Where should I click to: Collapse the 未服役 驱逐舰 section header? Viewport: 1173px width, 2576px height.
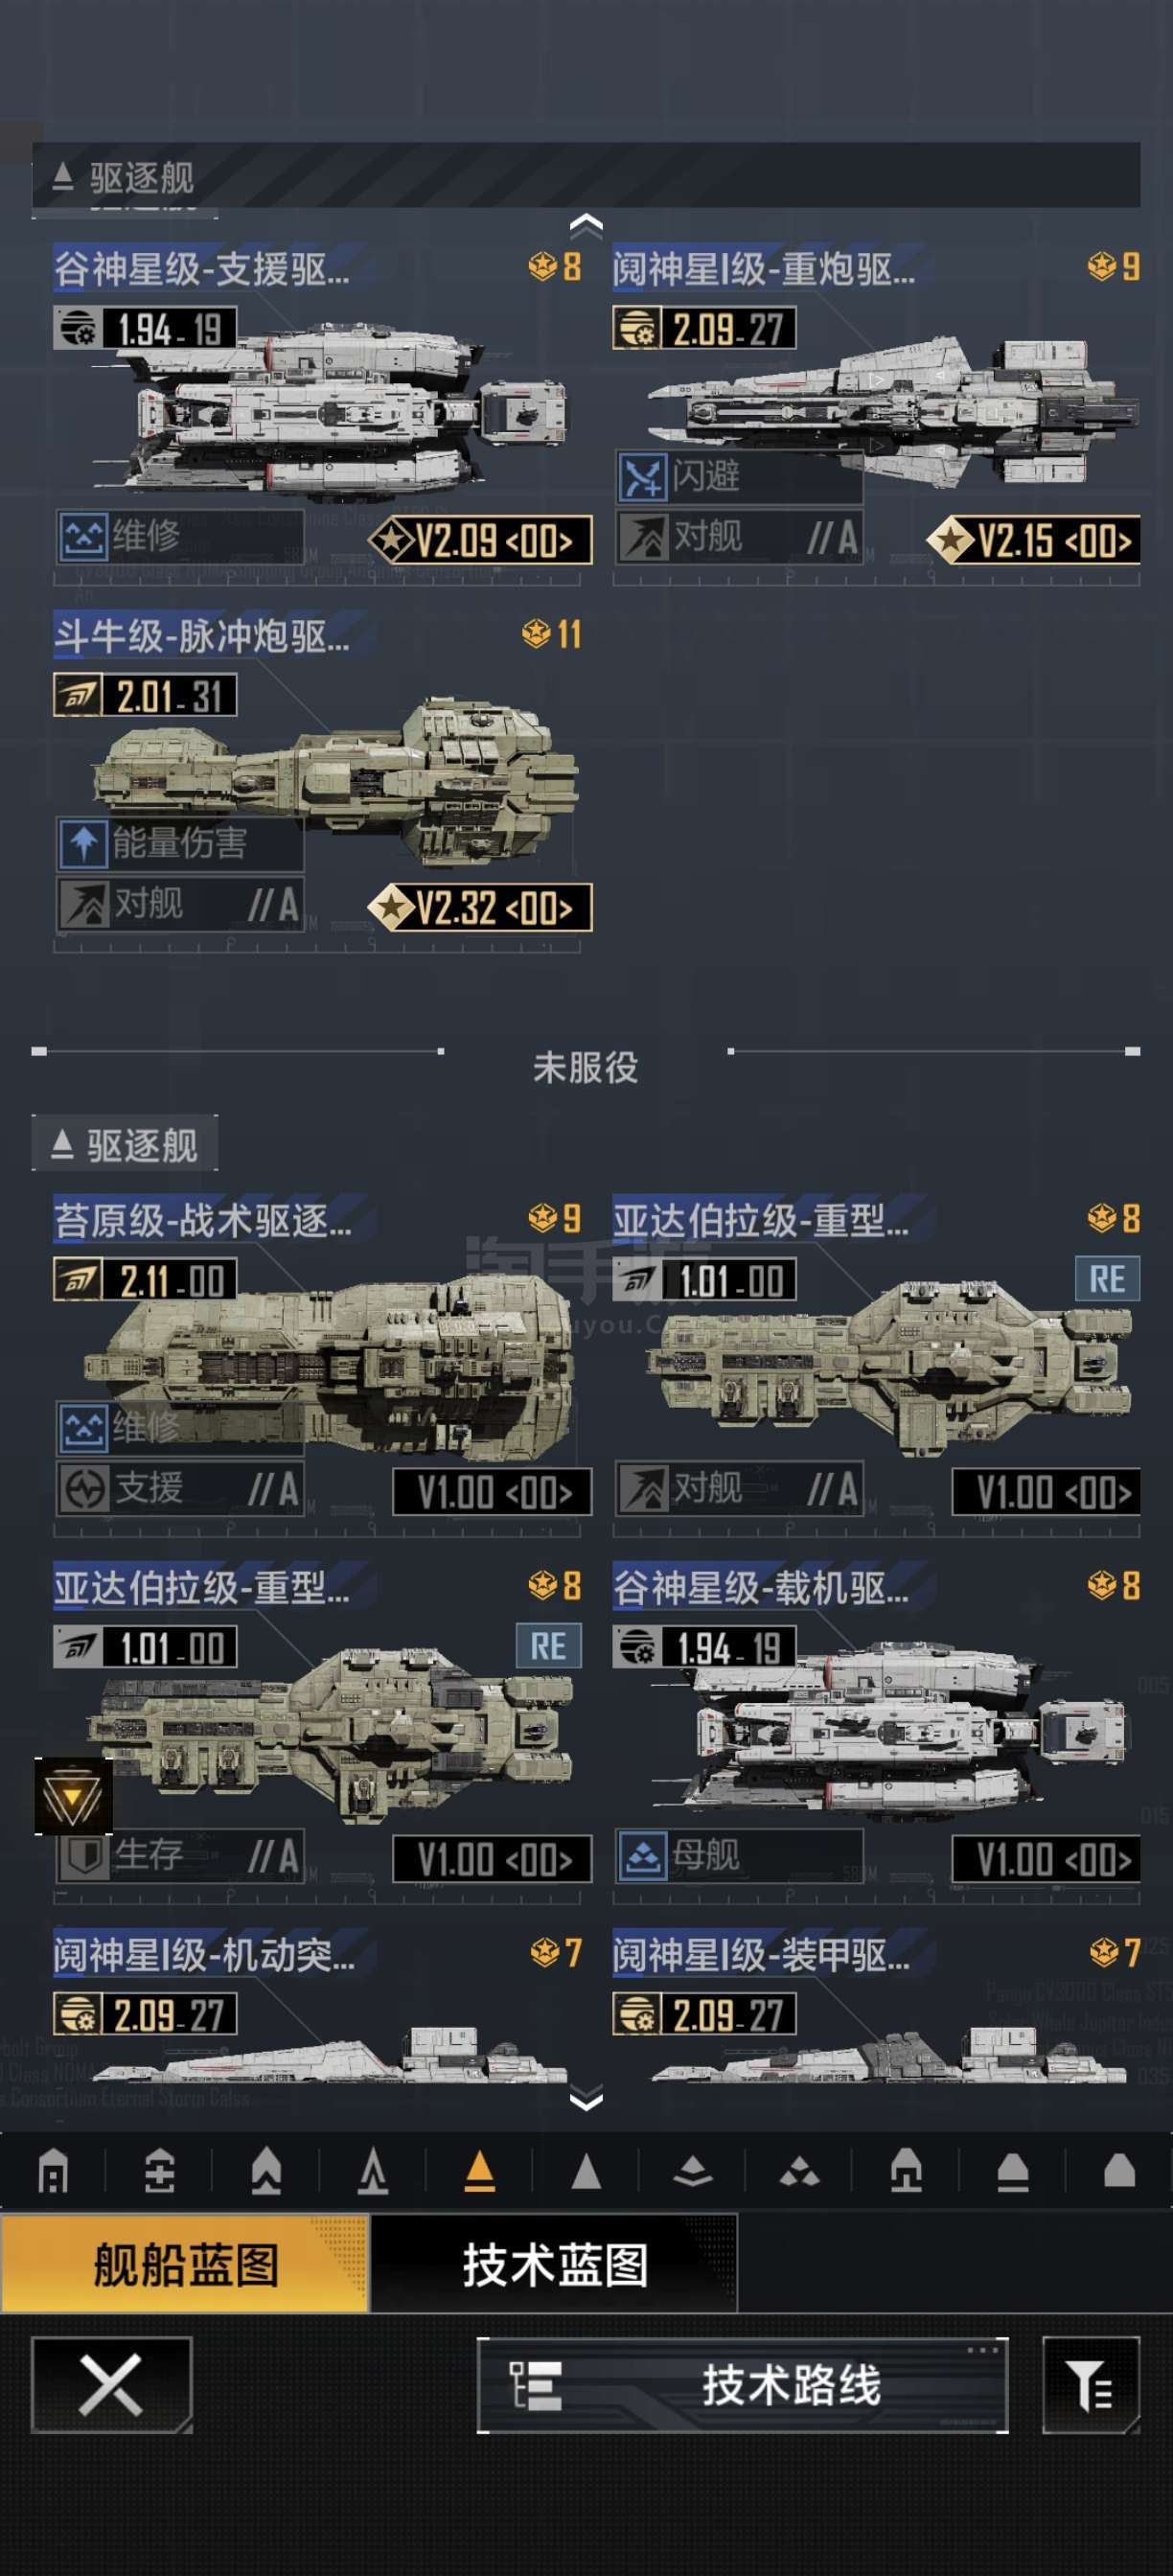coord(125,1143)
